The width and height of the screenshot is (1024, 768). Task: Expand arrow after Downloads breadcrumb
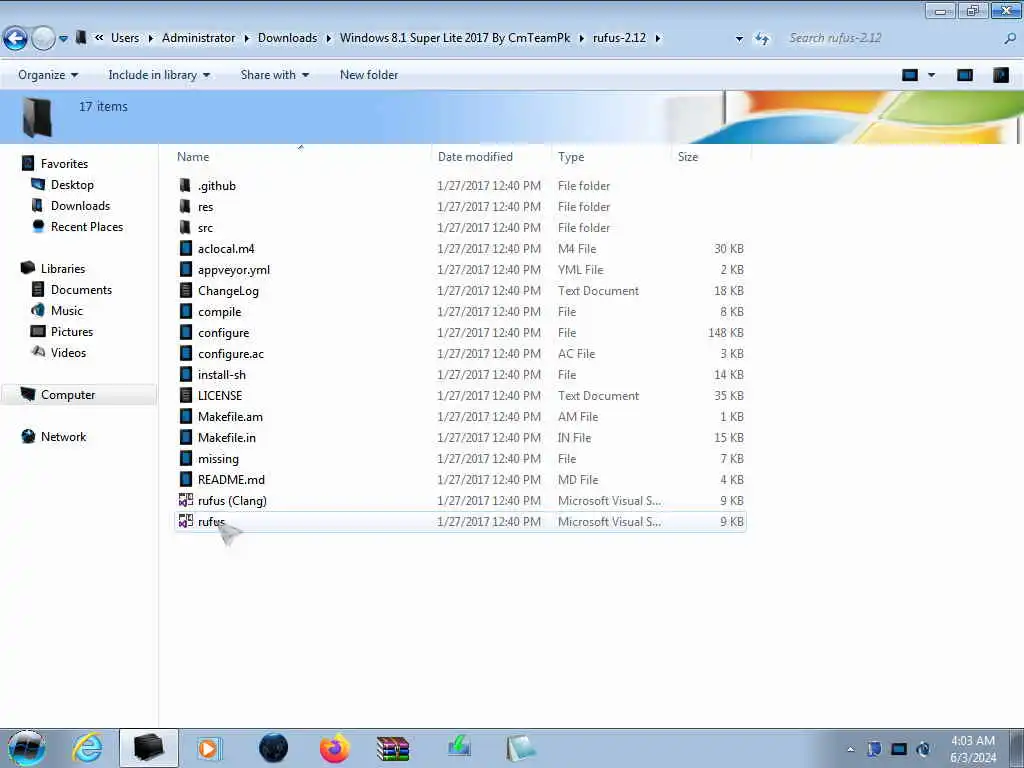328,39
